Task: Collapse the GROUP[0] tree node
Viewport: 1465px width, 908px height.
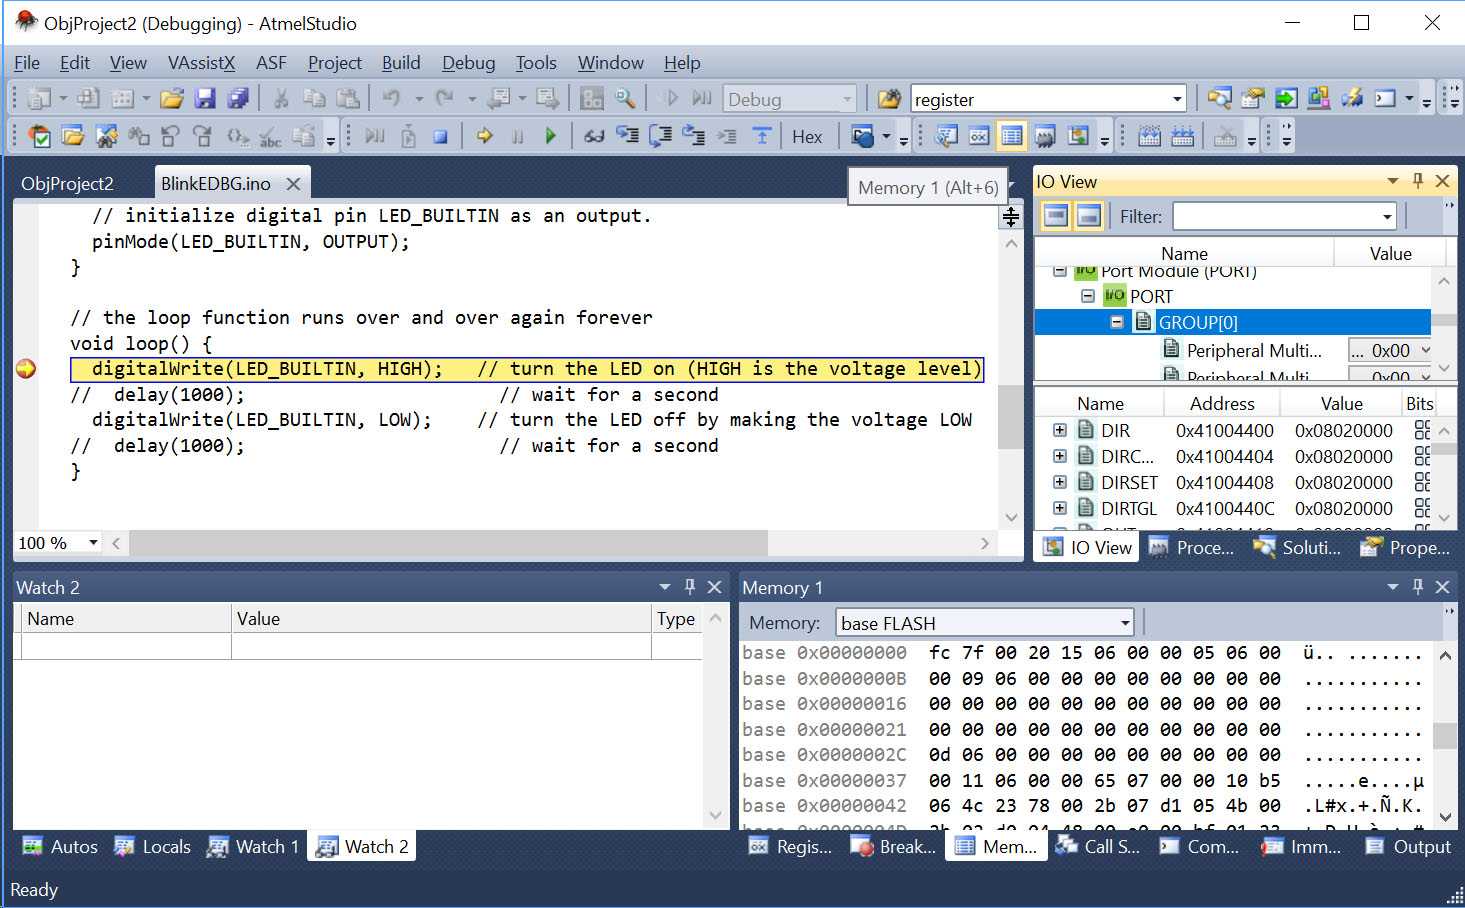Action: [1117, 322]
